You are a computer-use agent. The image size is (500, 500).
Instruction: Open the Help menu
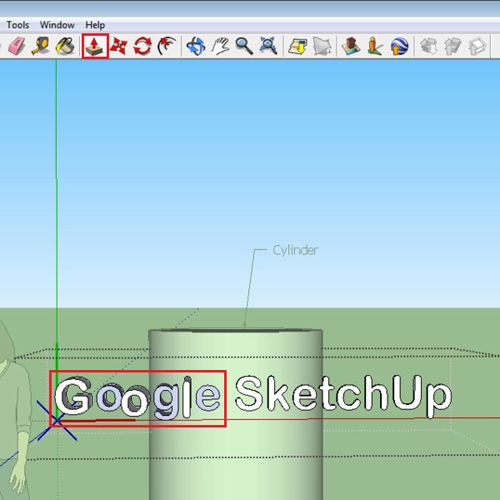(95, 25)
